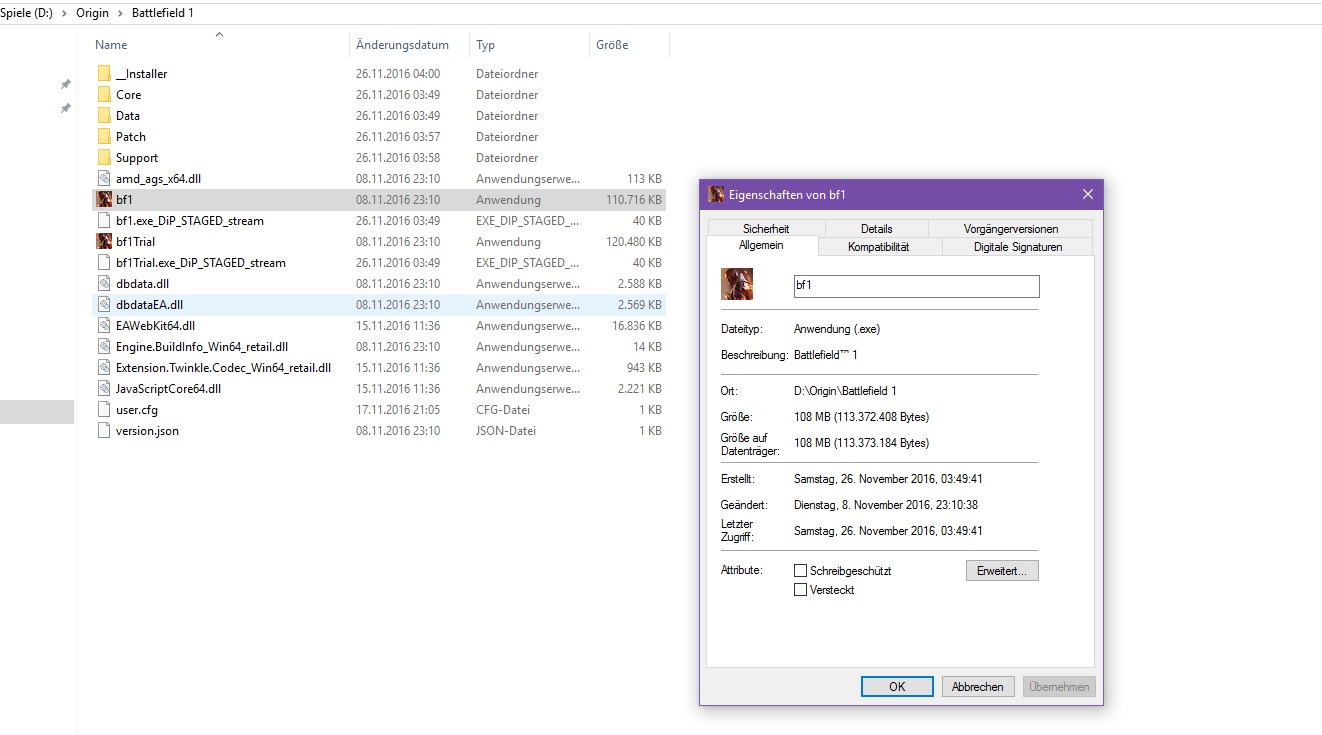Click the JSON-Datei type cell
Viewport: 1322px width, 735px height.
coord(506,431)
